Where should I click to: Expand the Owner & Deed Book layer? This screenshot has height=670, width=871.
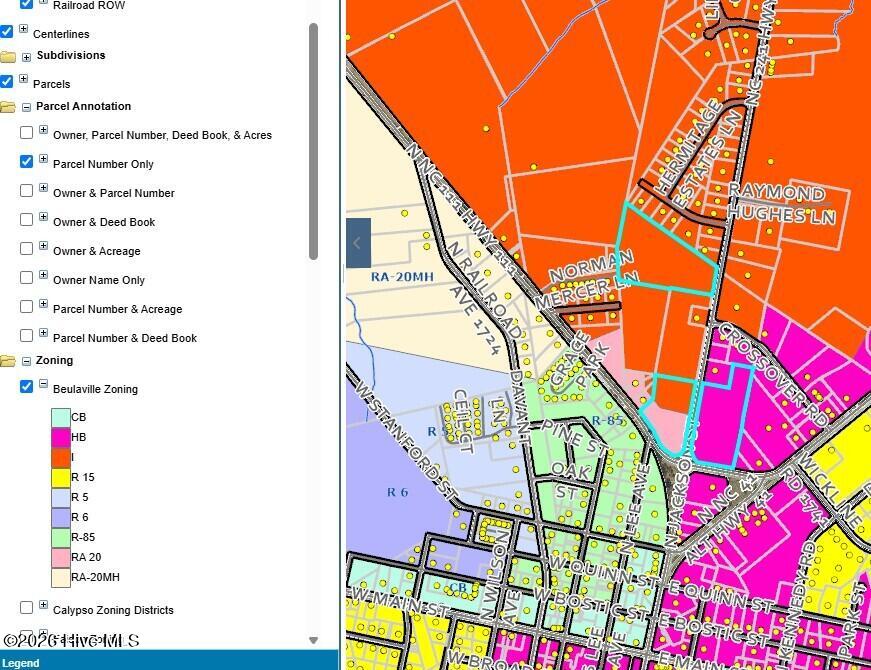[x=43, y=216]
